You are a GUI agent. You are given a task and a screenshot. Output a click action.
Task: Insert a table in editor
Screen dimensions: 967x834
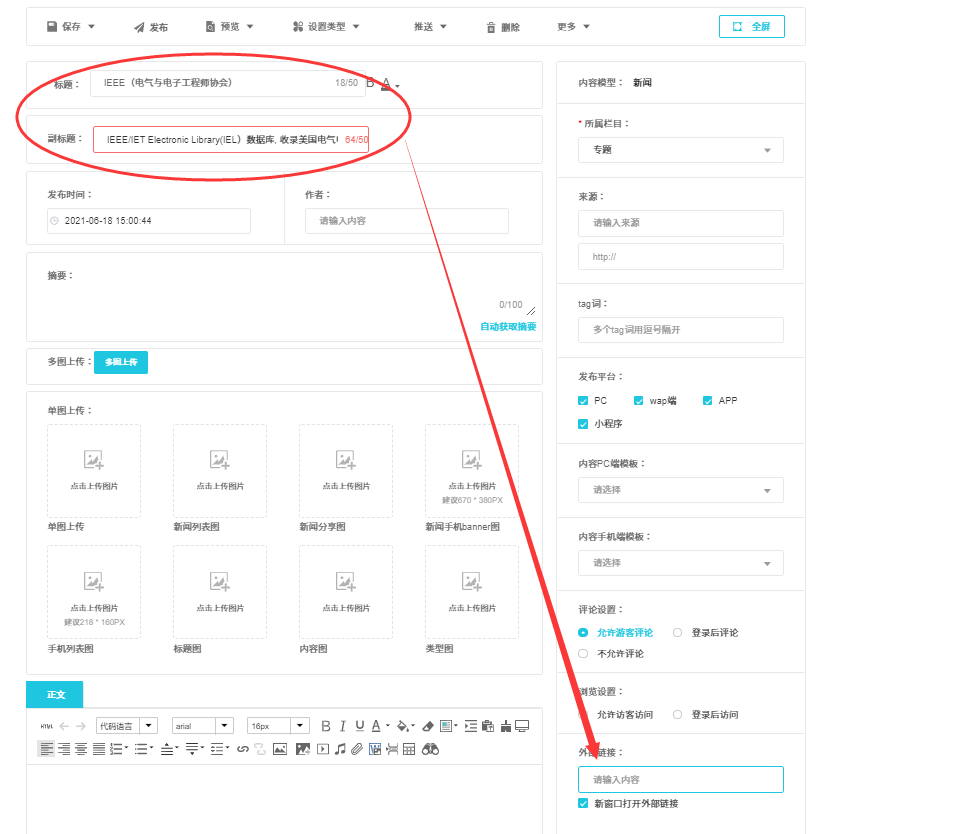pos(409,749)
